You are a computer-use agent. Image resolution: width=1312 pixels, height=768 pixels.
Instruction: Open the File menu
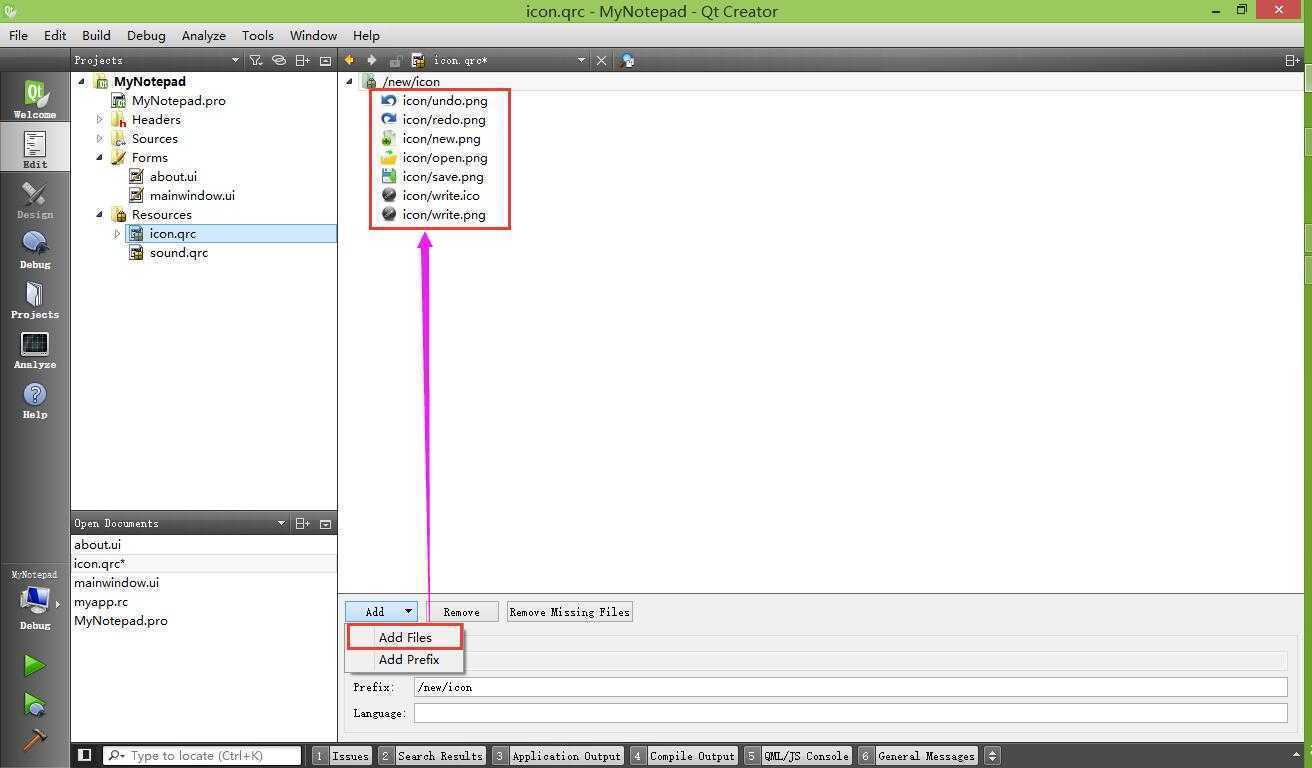point(18,35)
